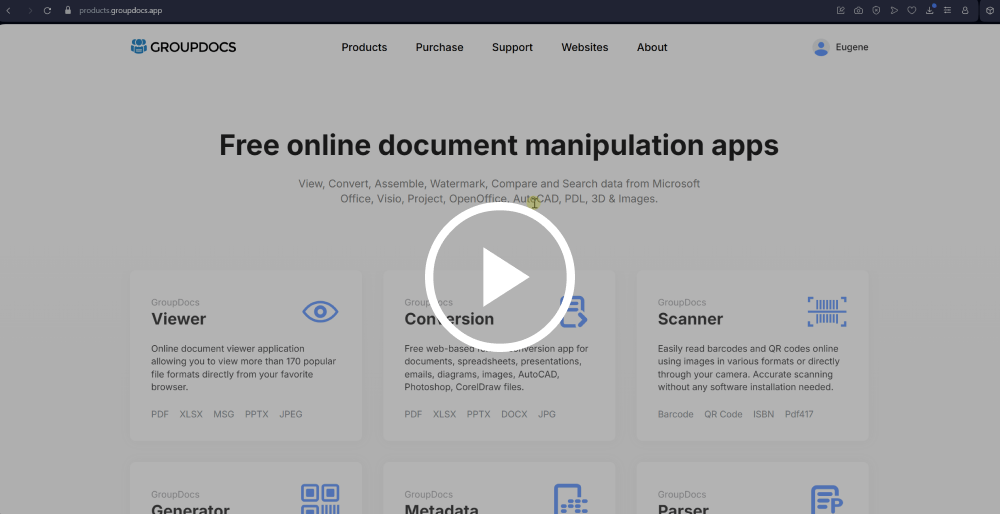Open the About menu
The width and height of the screenshot is (1000, 514).
(652, 47)
